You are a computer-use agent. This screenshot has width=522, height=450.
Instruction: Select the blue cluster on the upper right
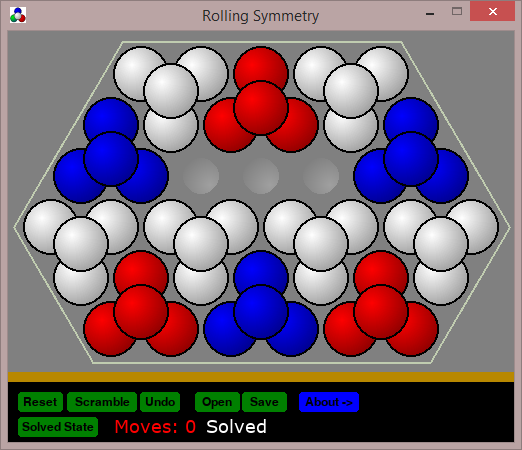click(411, 159)
